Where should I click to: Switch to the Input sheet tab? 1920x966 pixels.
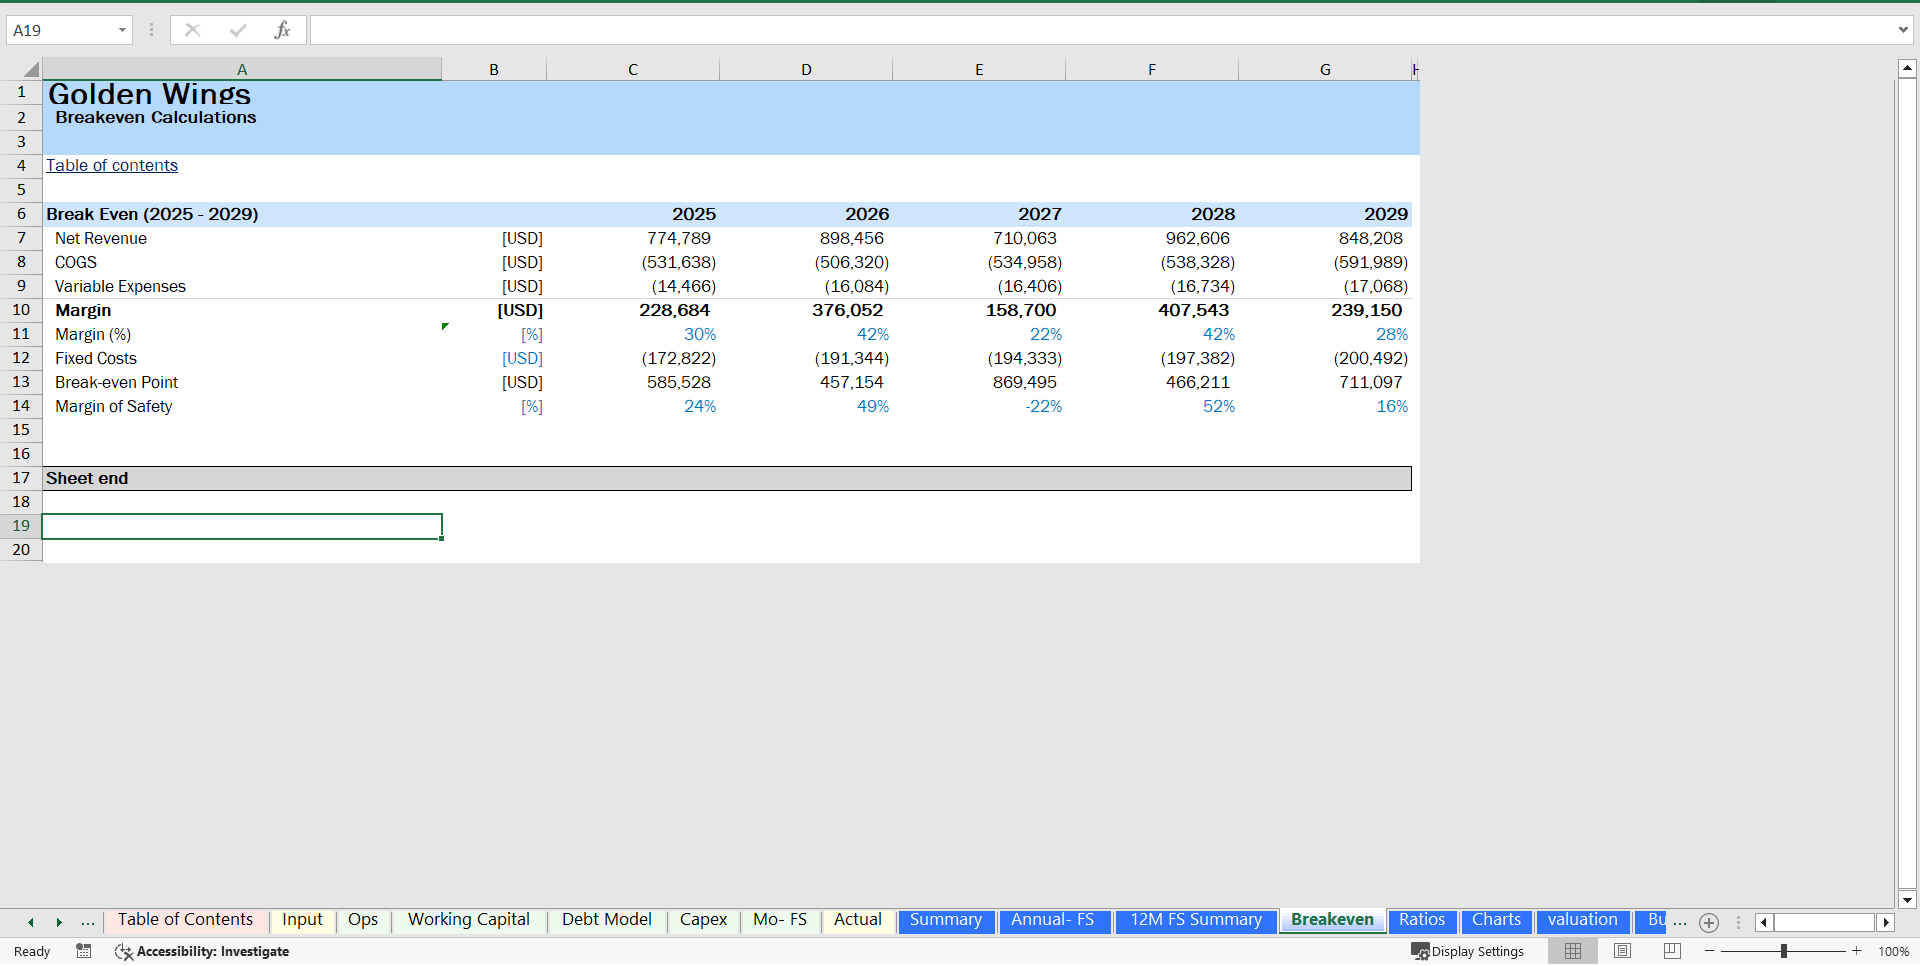pyautogui.click(x=302, y=920)
